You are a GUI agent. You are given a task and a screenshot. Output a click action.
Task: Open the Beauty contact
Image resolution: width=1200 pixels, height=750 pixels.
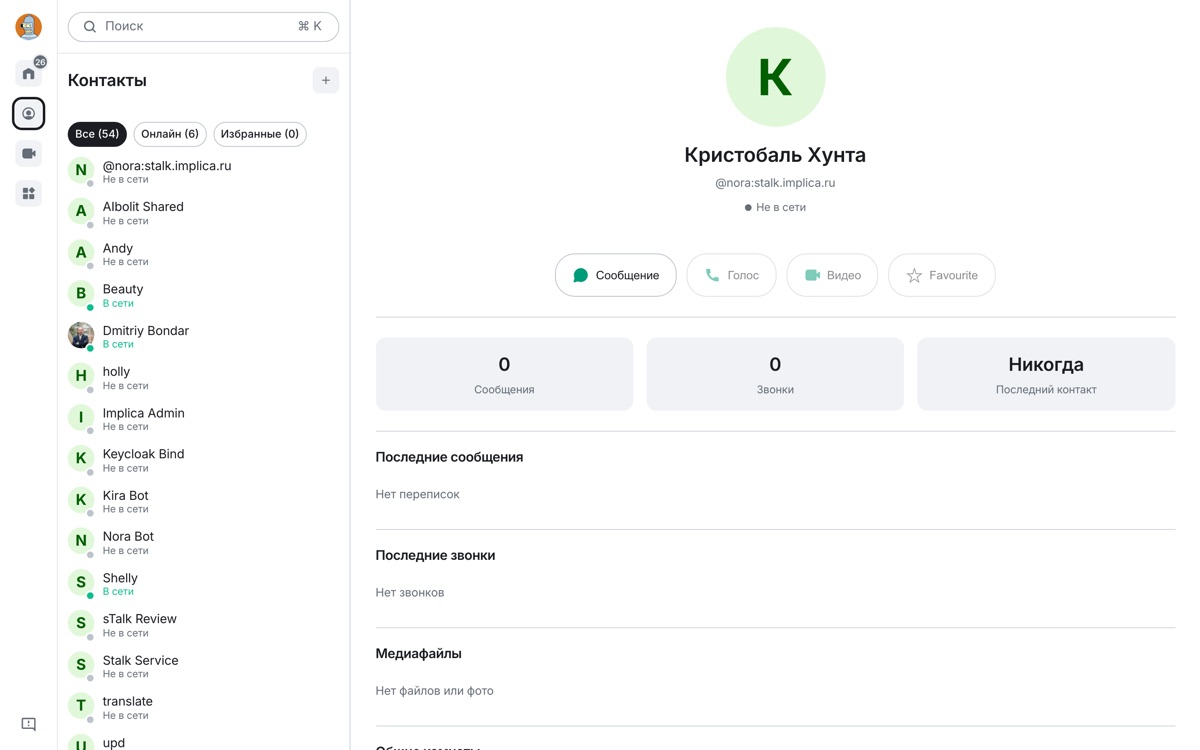pyautogui.click(x=203, y=295)
